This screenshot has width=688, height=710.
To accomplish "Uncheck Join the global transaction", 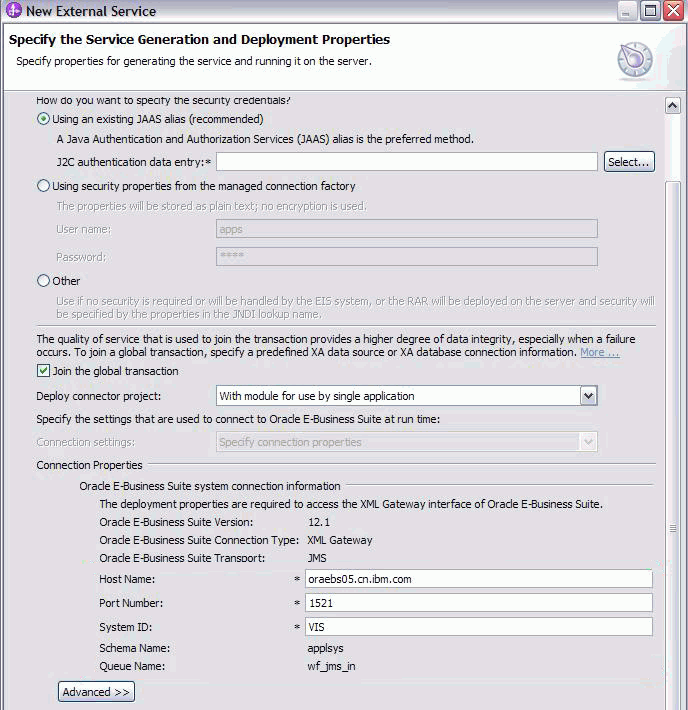I will tap(43, 371).
